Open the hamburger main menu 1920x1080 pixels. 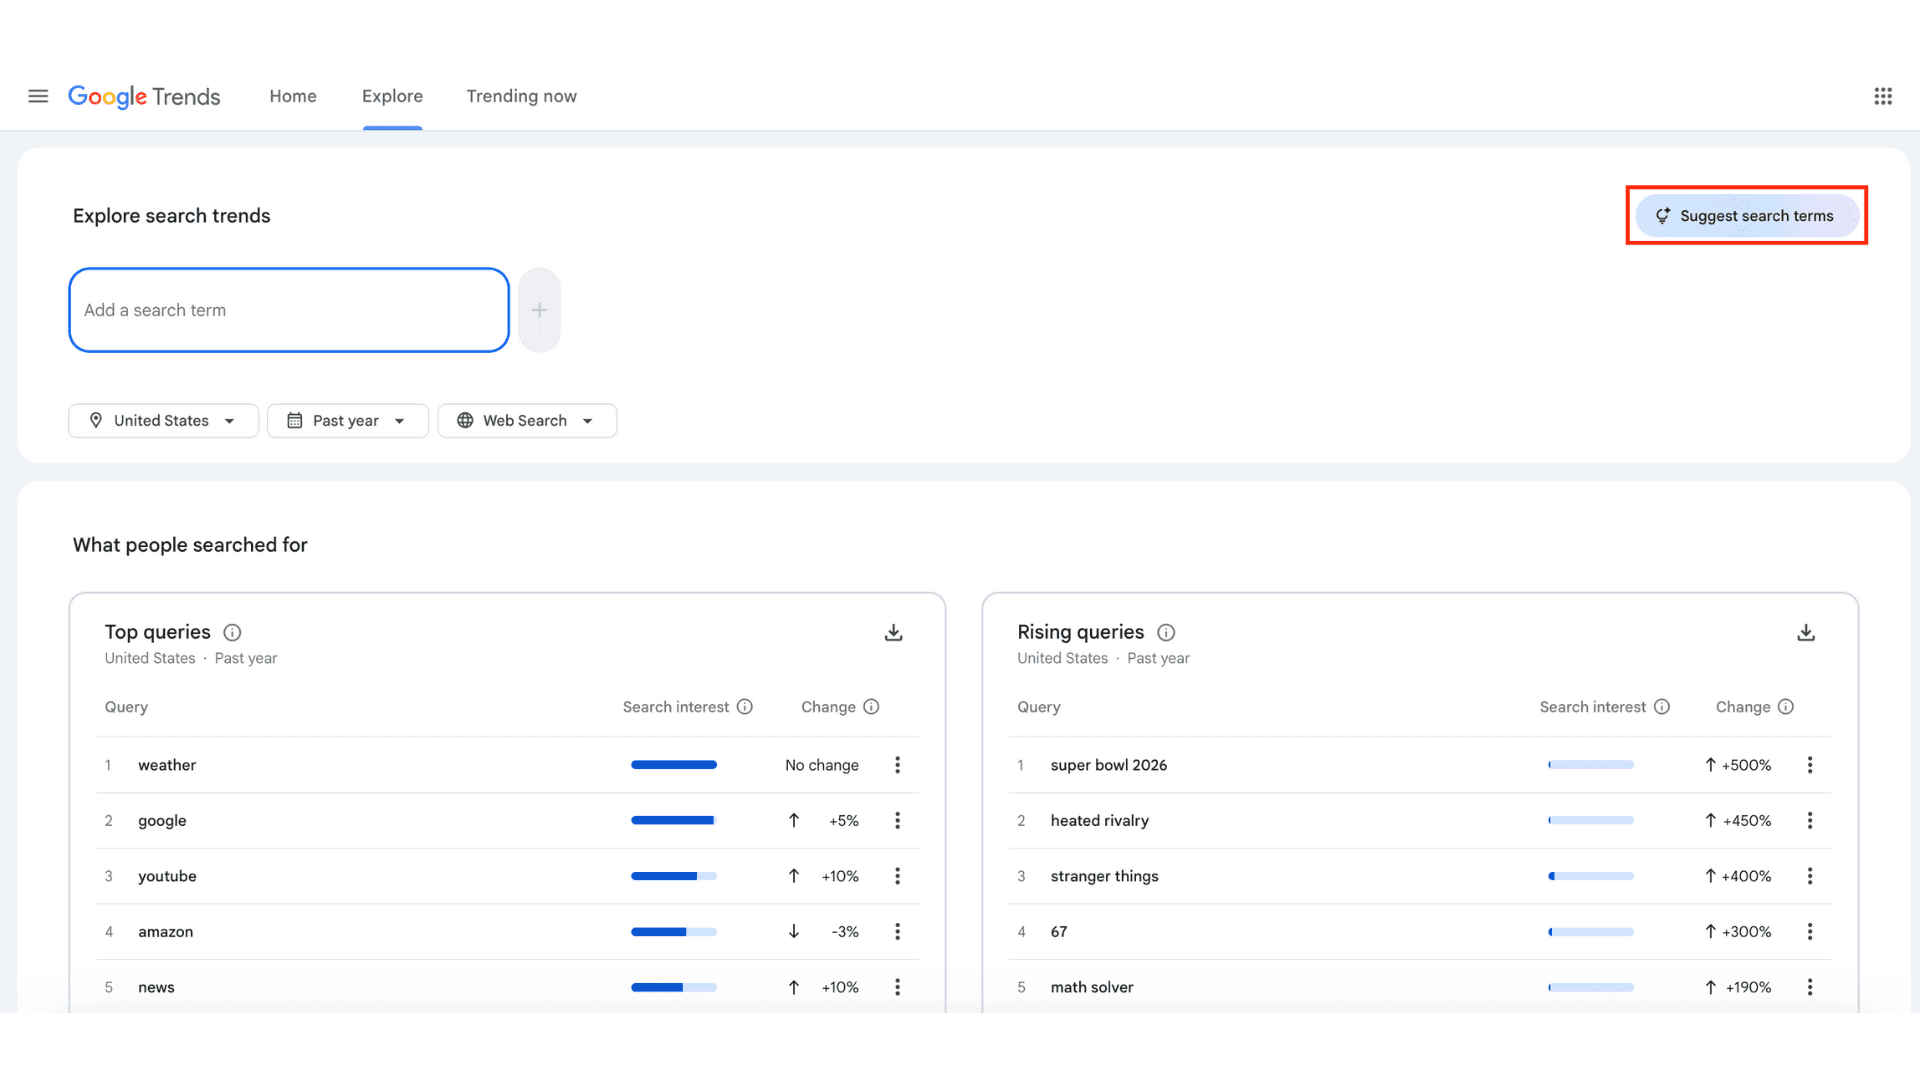pyautogui.click(x=38, y=96)
